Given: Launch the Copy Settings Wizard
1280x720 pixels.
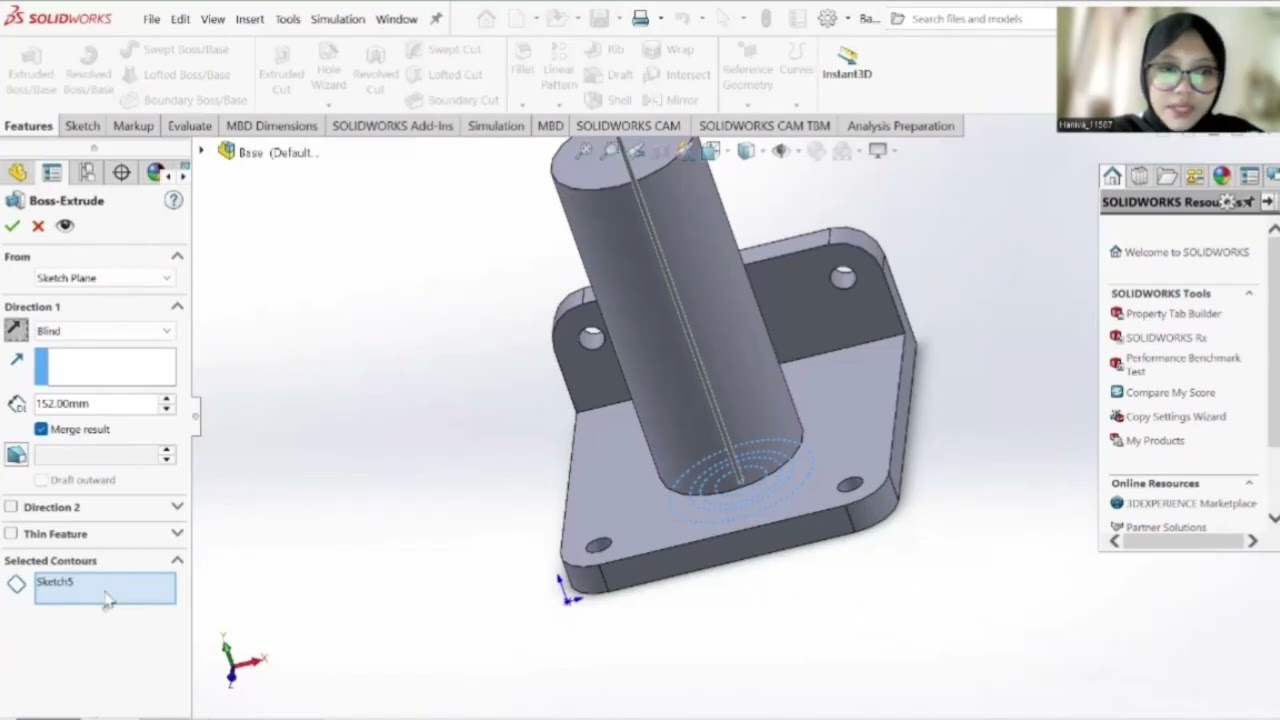Looking at the screenshot, I should coord(1167,417).
